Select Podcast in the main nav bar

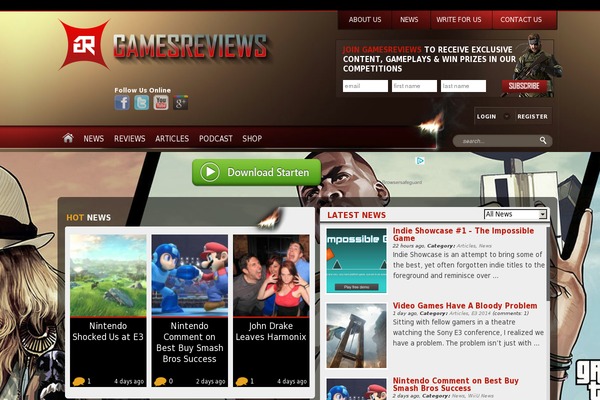tap(215, 139)
